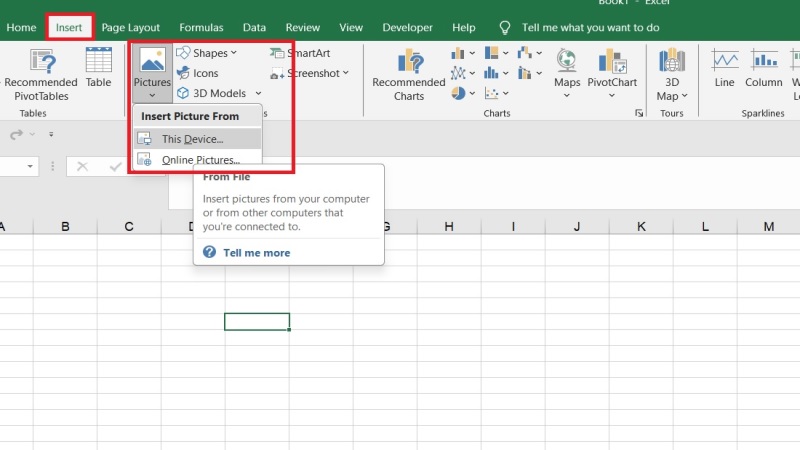
Task: Click the 'Tours' group label
Action: tap(671, 113)
